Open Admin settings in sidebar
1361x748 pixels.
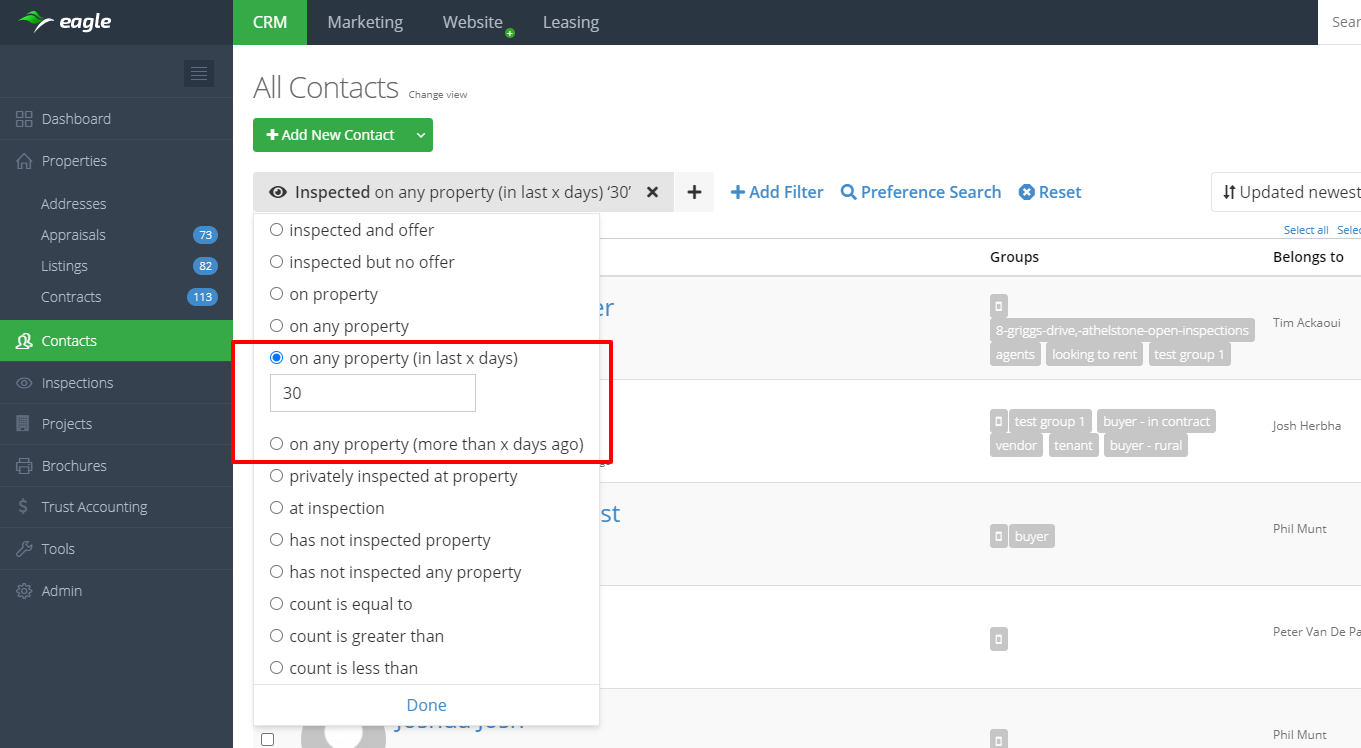click(61, 591)
